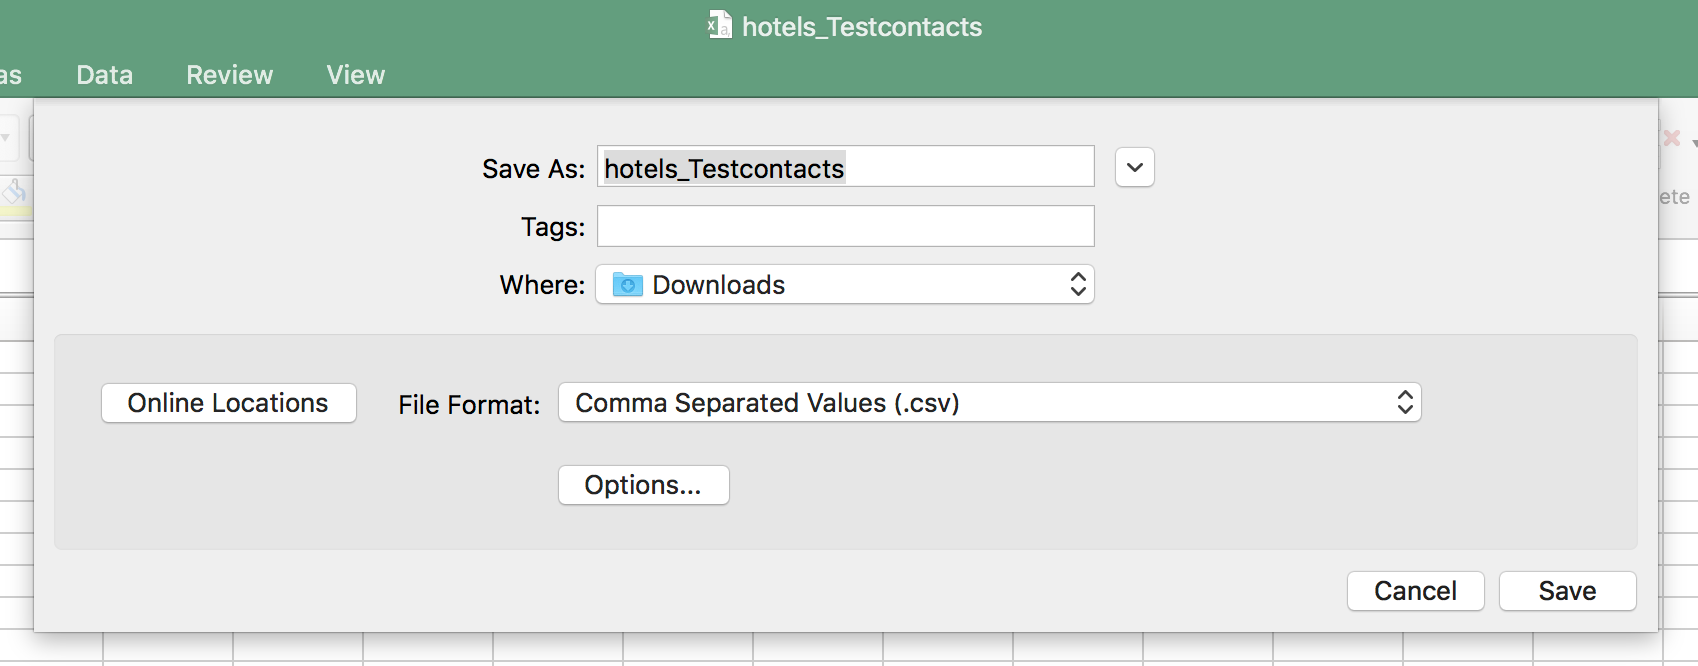Click the Save As filename field
This screenshot has height=666, width=1698.
pos(845,167)
